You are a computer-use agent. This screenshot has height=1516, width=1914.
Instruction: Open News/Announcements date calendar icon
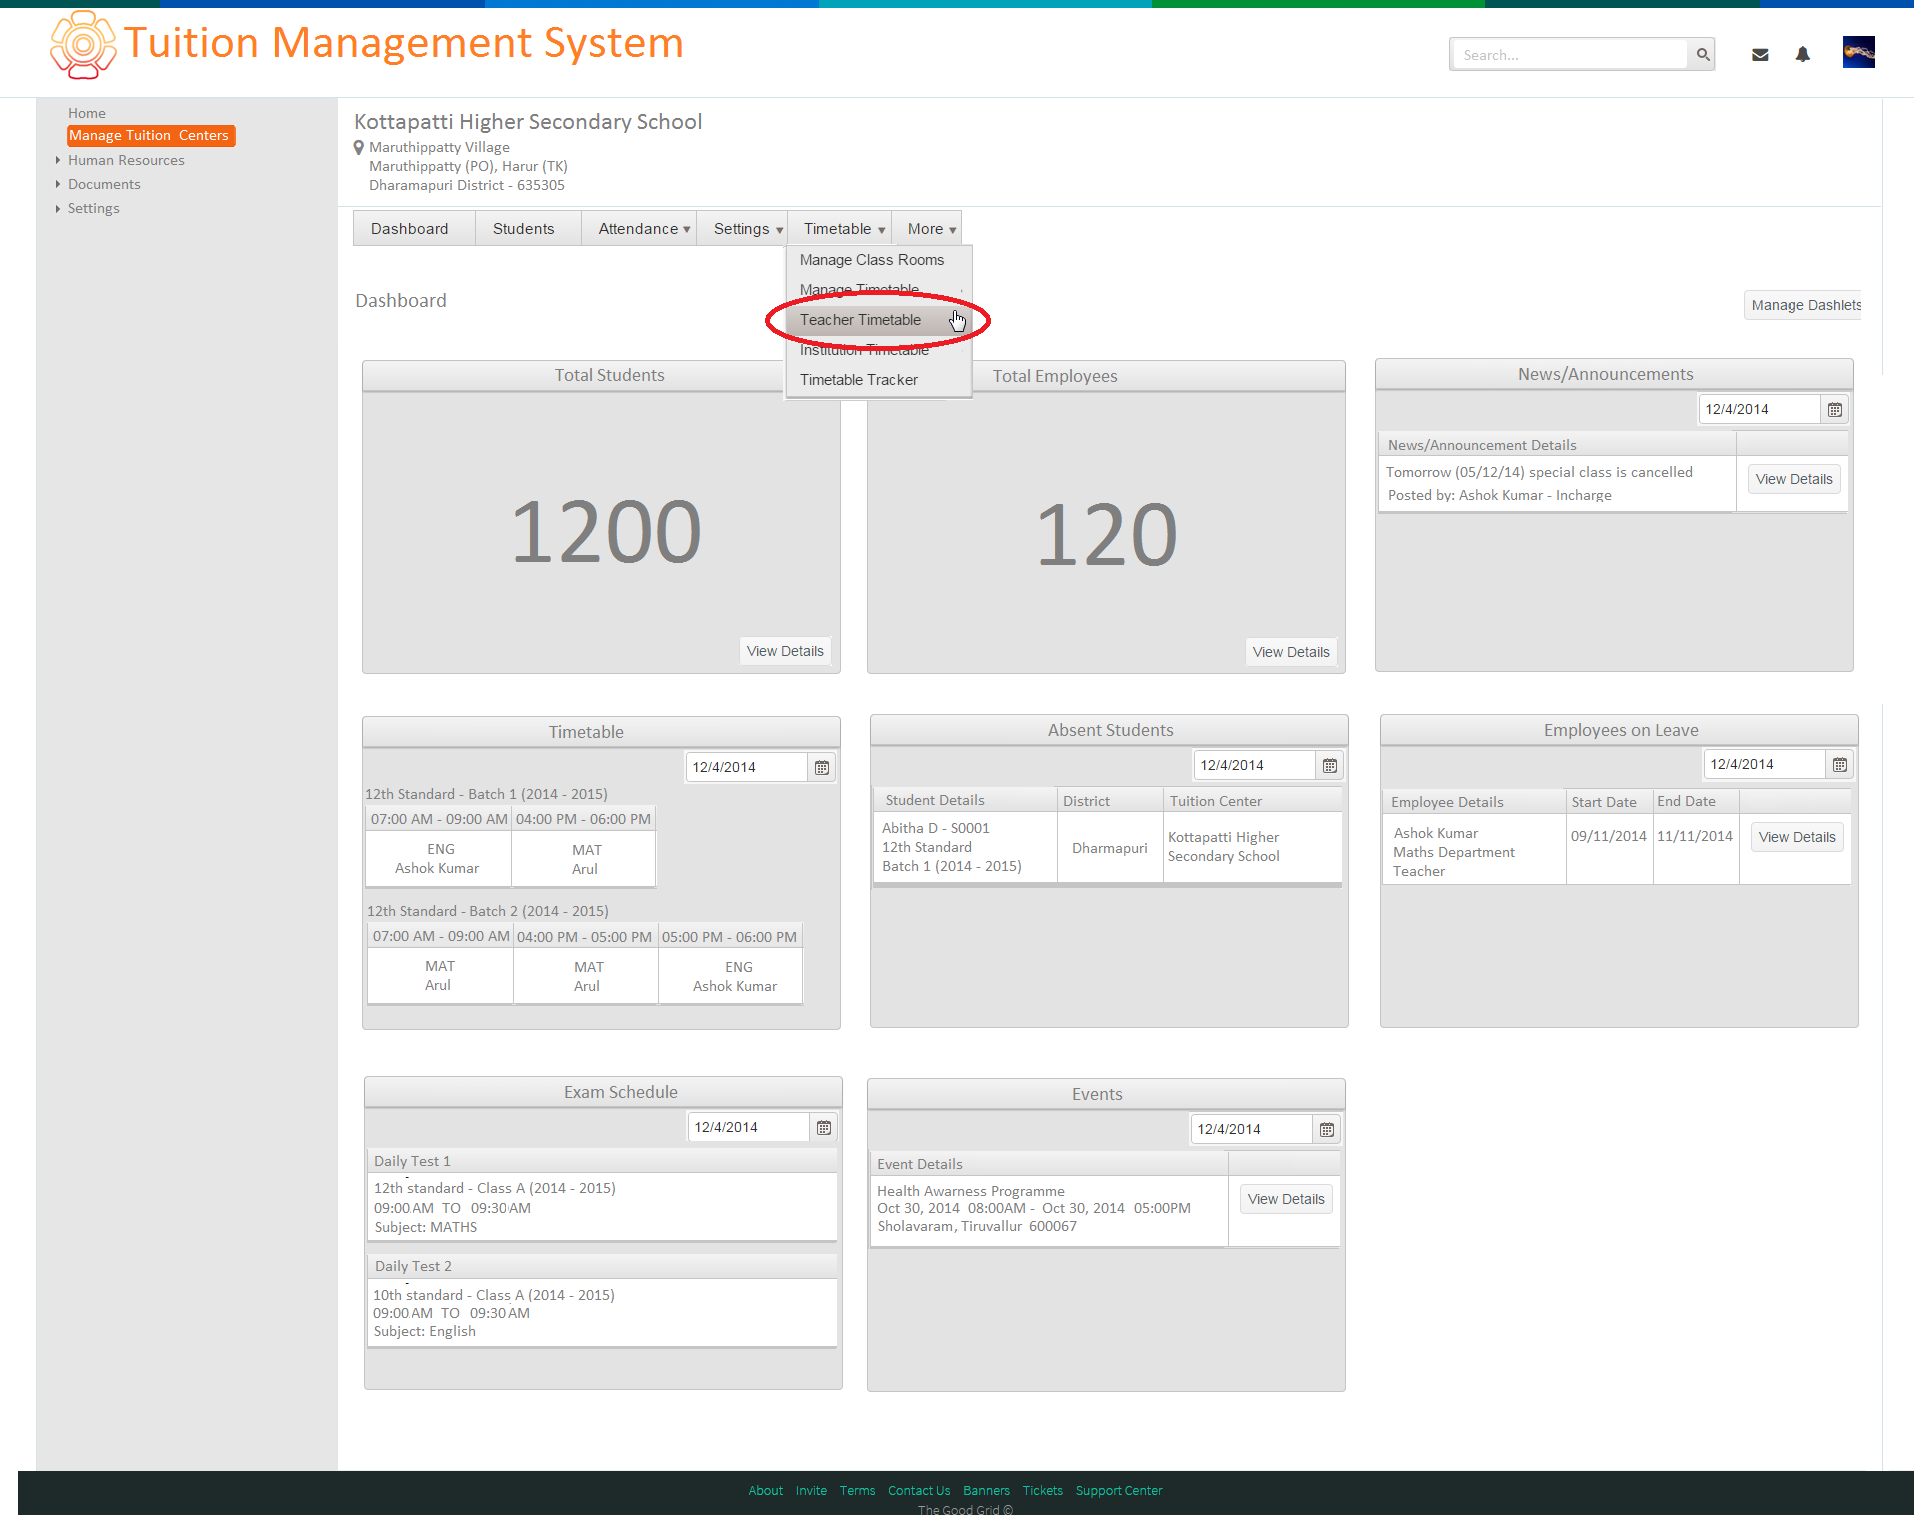[x=1834, y=410]
